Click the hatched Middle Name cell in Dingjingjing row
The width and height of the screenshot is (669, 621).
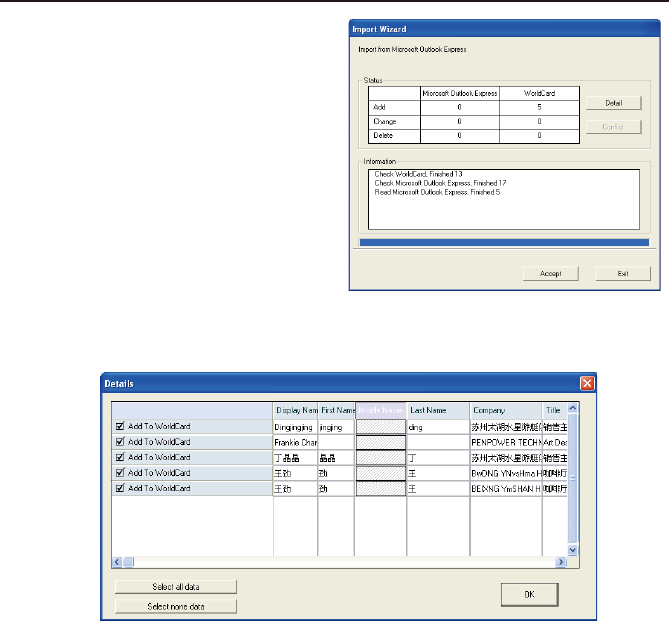coord(381,427)
